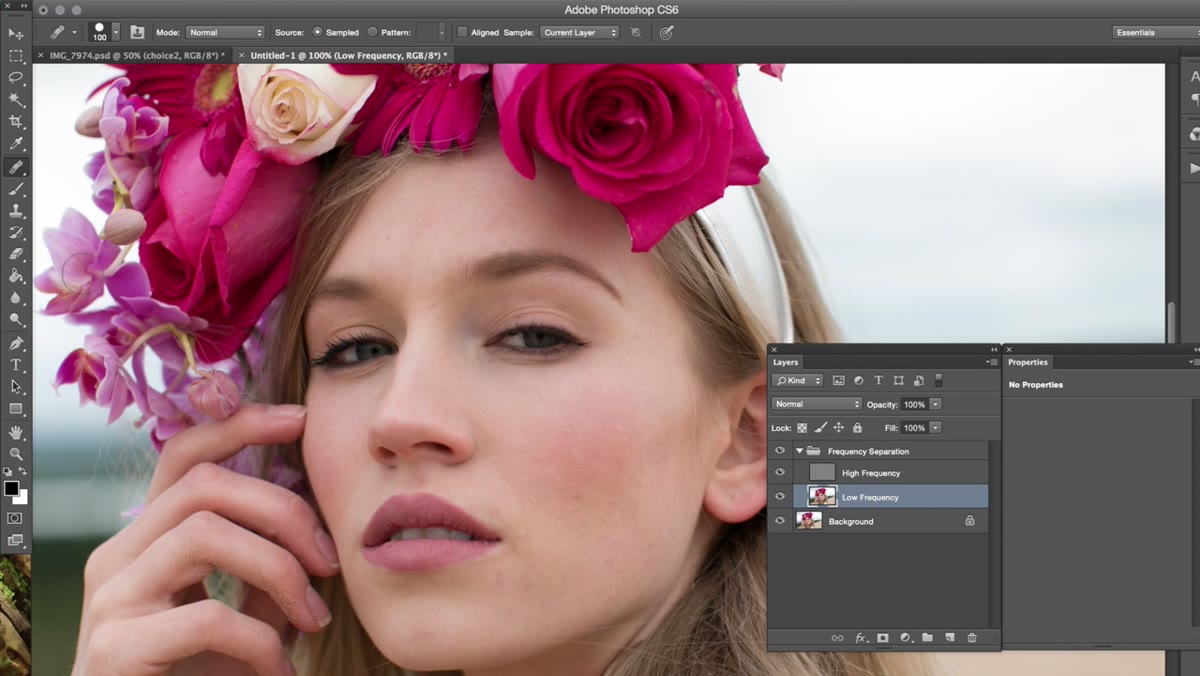Select the Blur tool
Viewport: 1200px width, 676px height.
[16, 298]
